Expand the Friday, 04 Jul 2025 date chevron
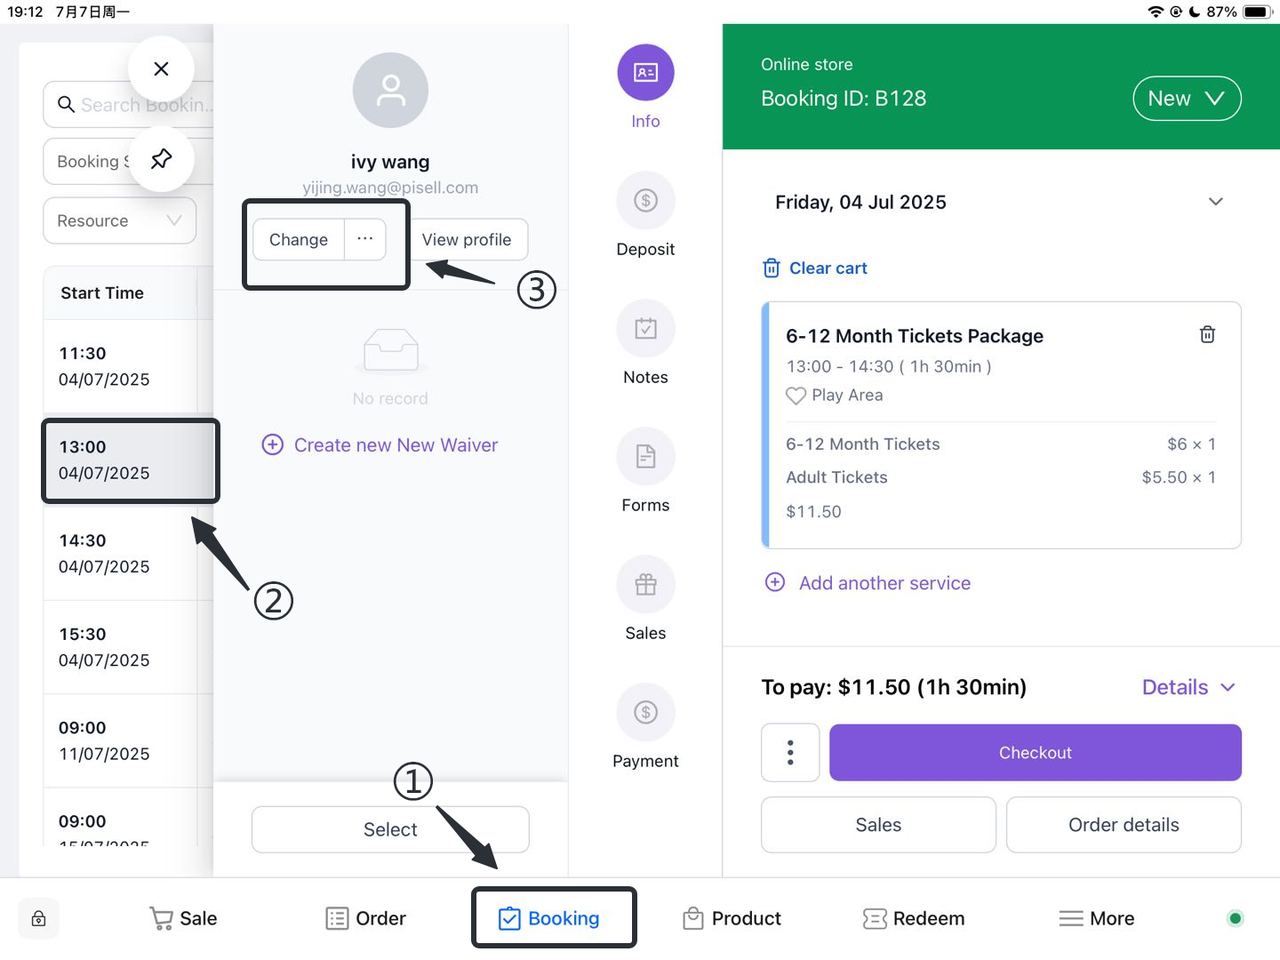 (1215, 202)
